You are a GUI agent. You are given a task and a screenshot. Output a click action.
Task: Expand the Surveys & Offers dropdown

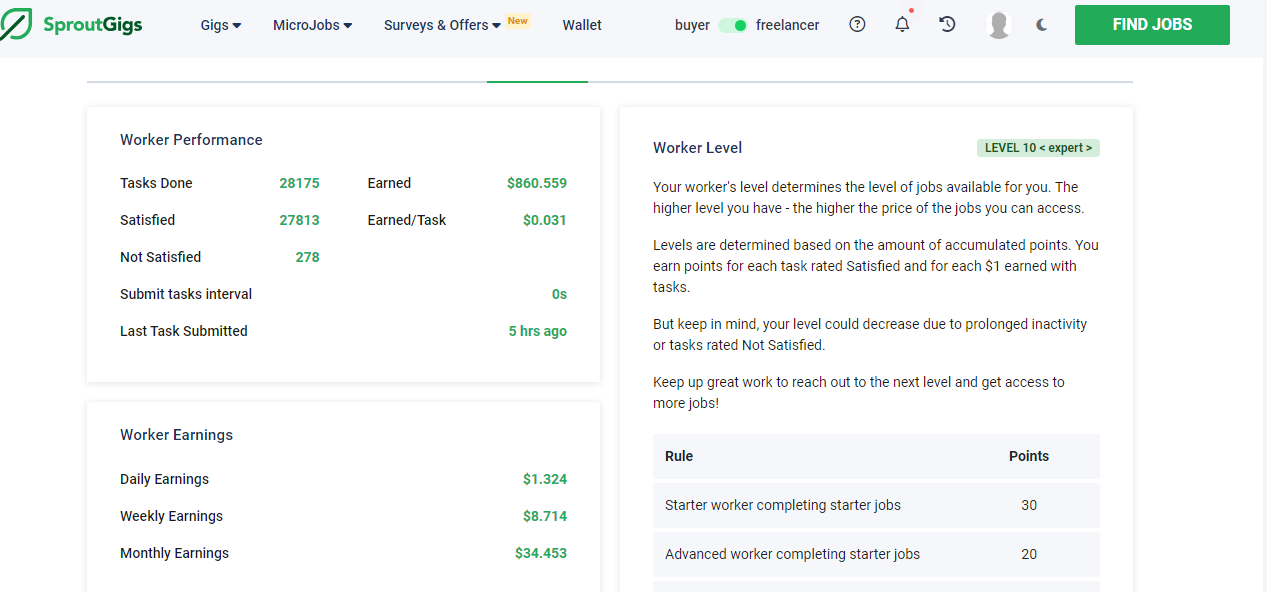pyautogui.click(x=442, y=25)
